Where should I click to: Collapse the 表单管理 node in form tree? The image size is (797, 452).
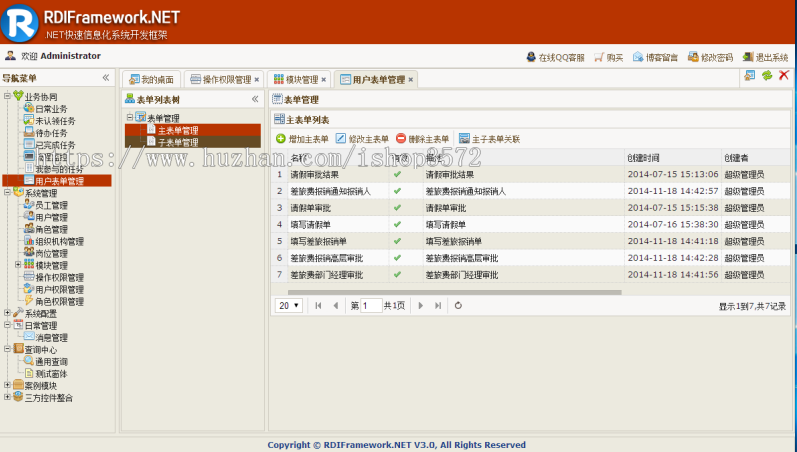[x=130, y=117]
